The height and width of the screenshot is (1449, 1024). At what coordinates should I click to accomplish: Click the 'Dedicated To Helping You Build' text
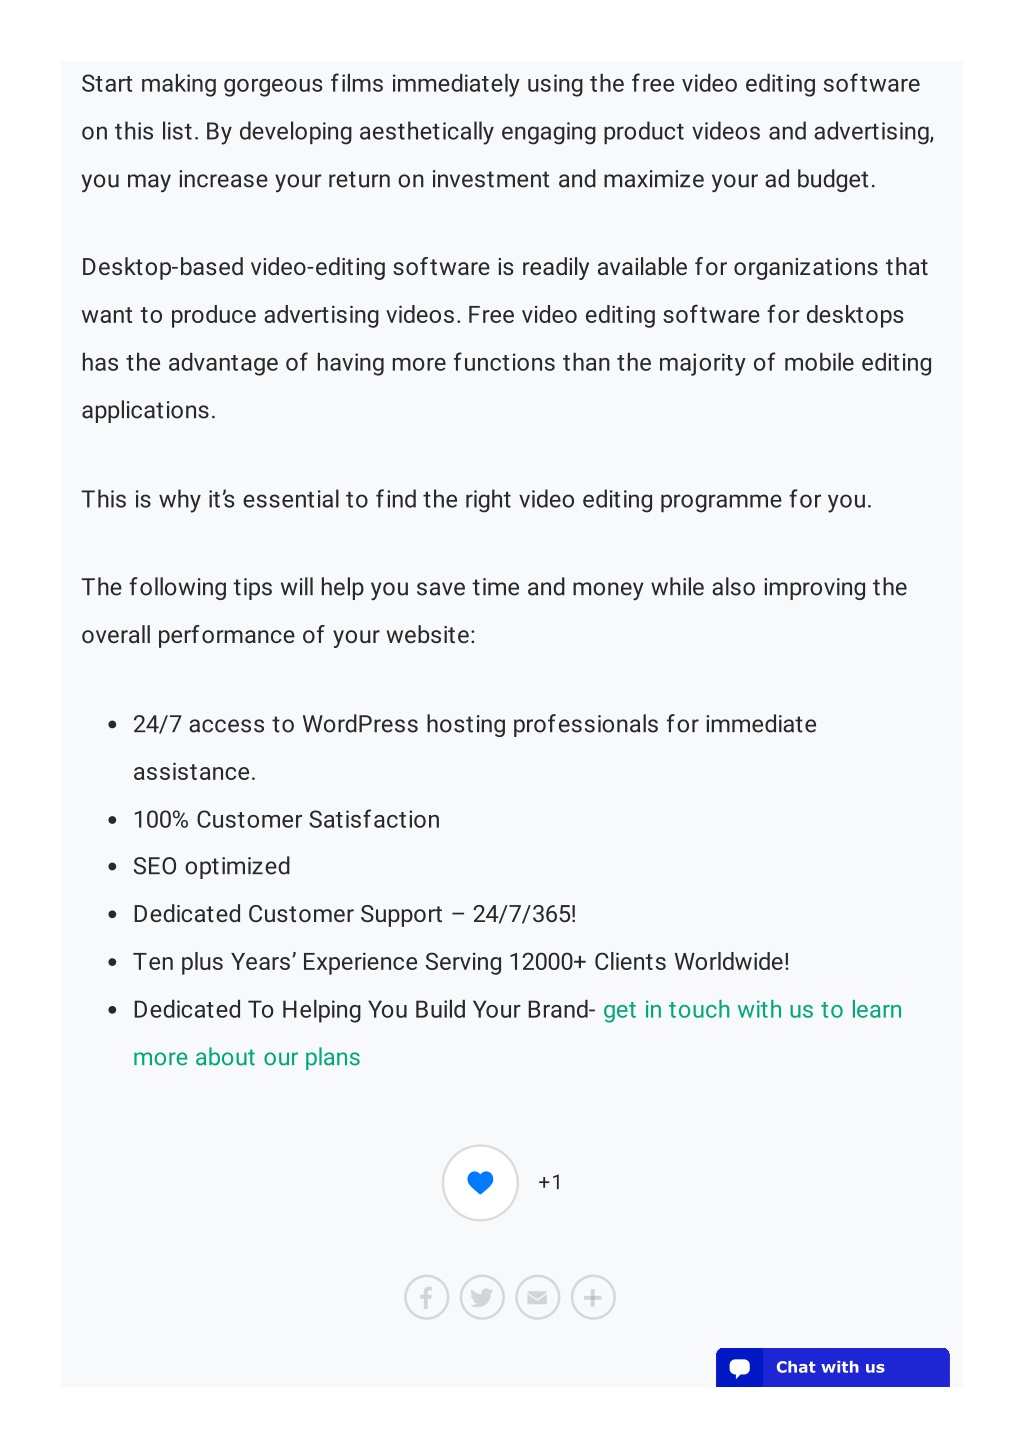[x=364, y=1010]
